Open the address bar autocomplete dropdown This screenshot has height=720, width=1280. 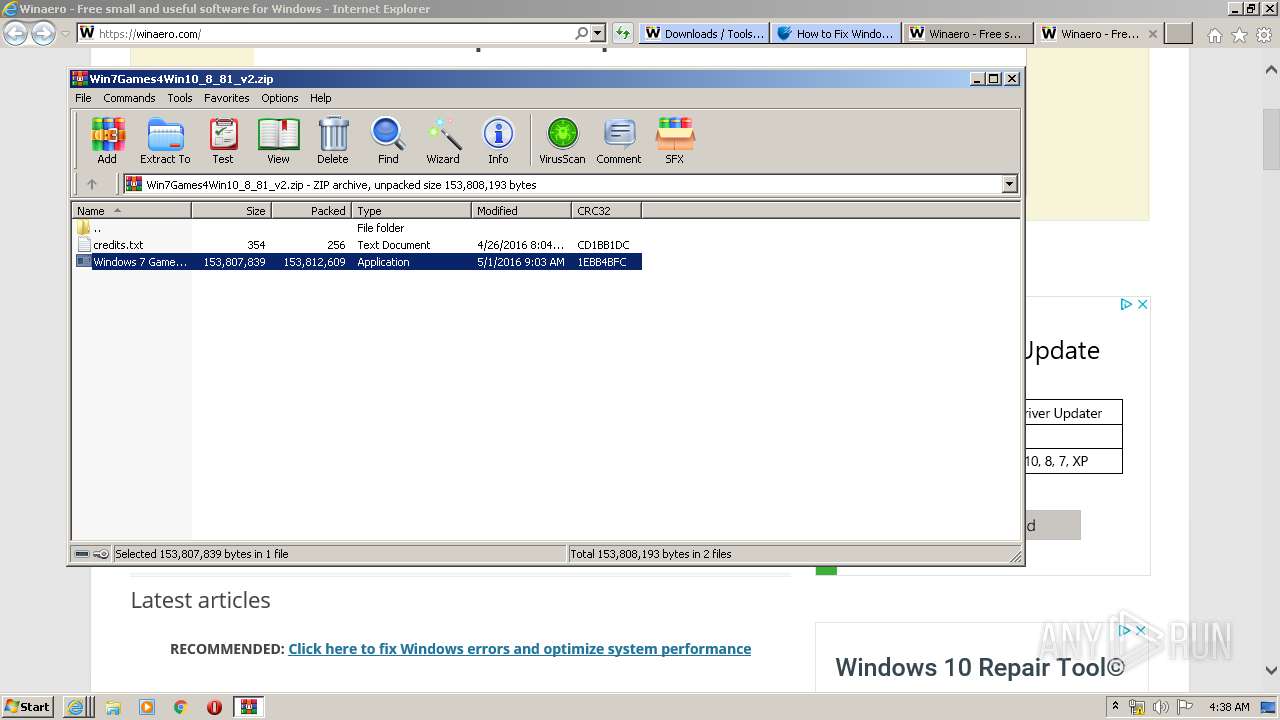coord(598,33)
